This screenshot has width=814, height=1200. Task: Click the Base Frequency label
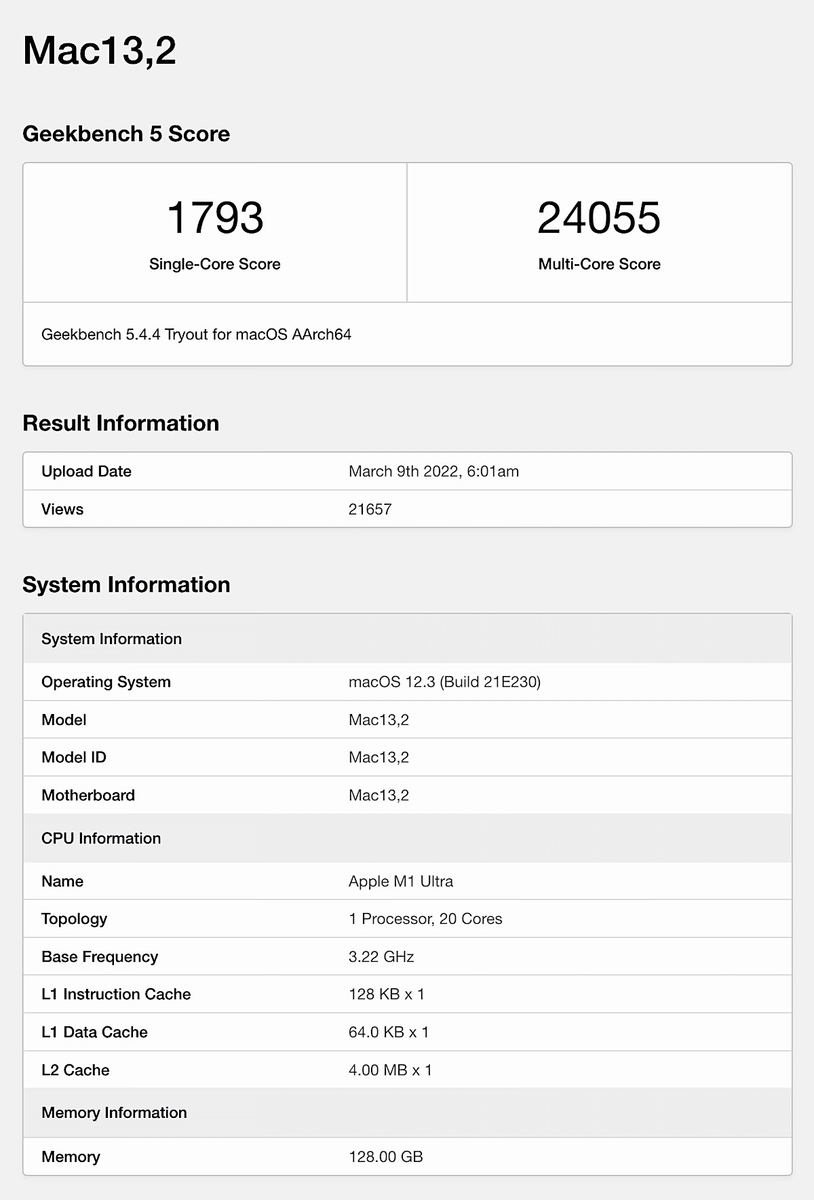(100, 957)
